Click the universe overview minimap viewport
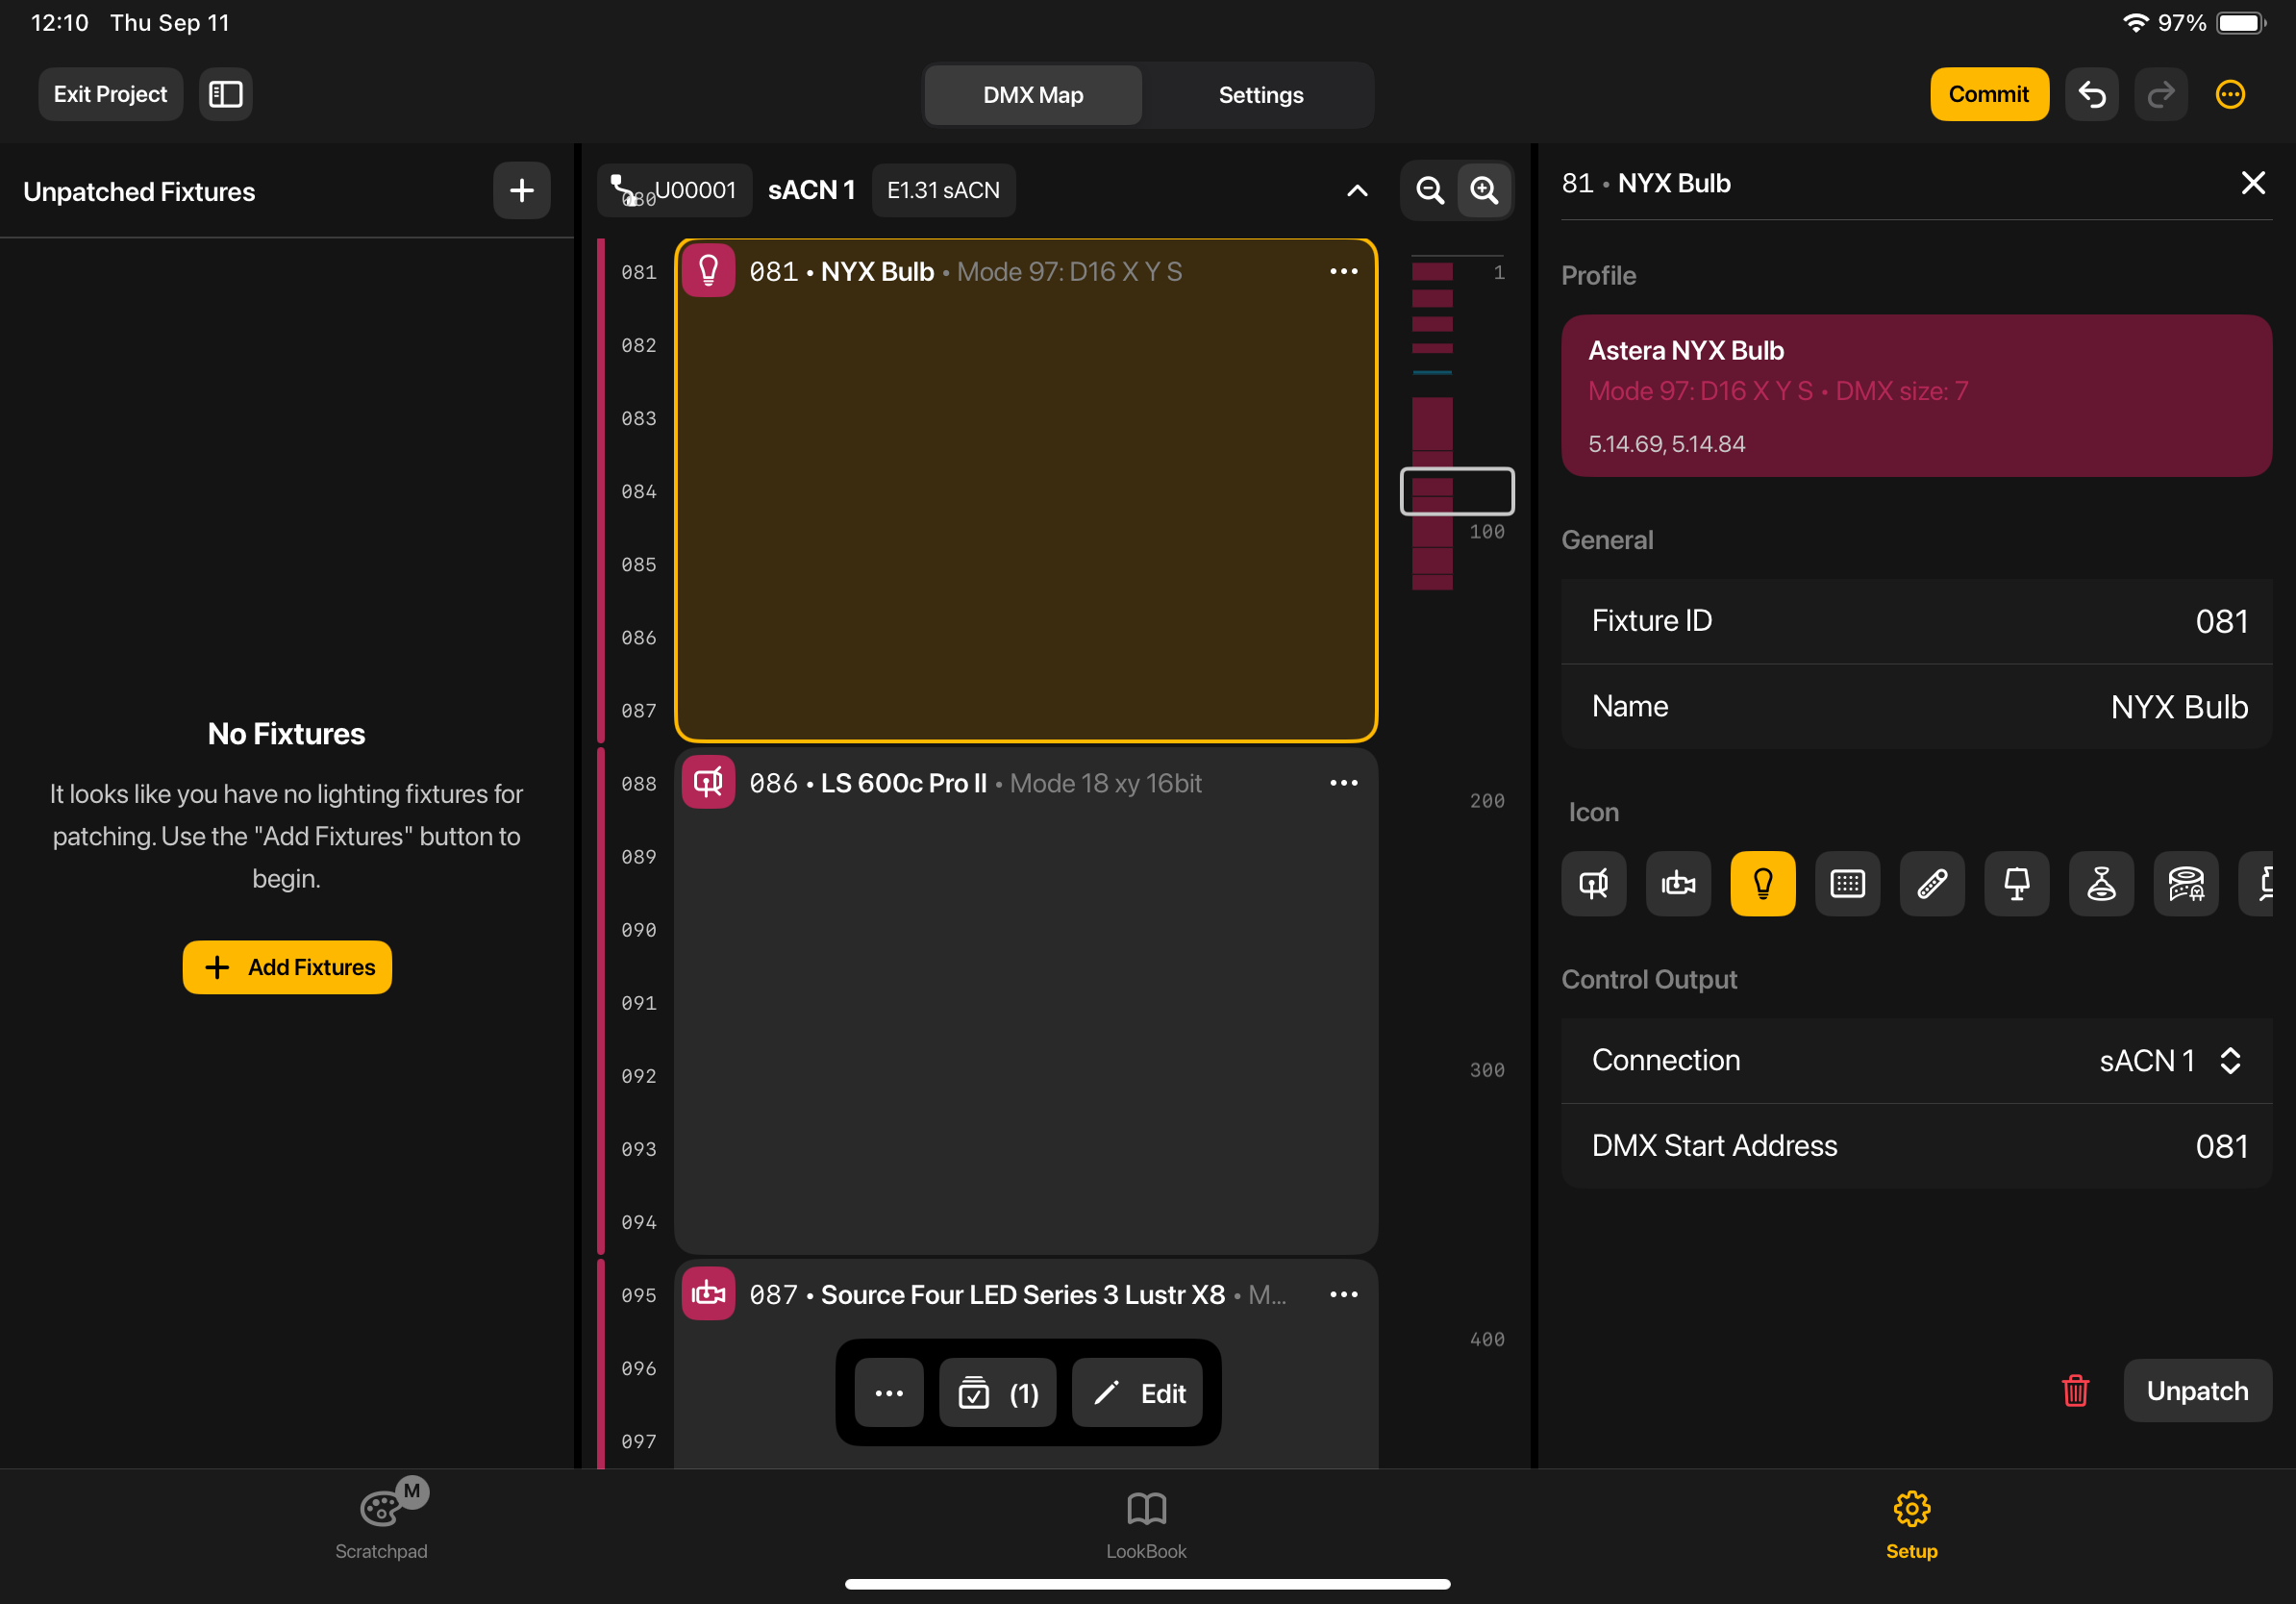2296x1604 pixels. [x=1456, y=491]
